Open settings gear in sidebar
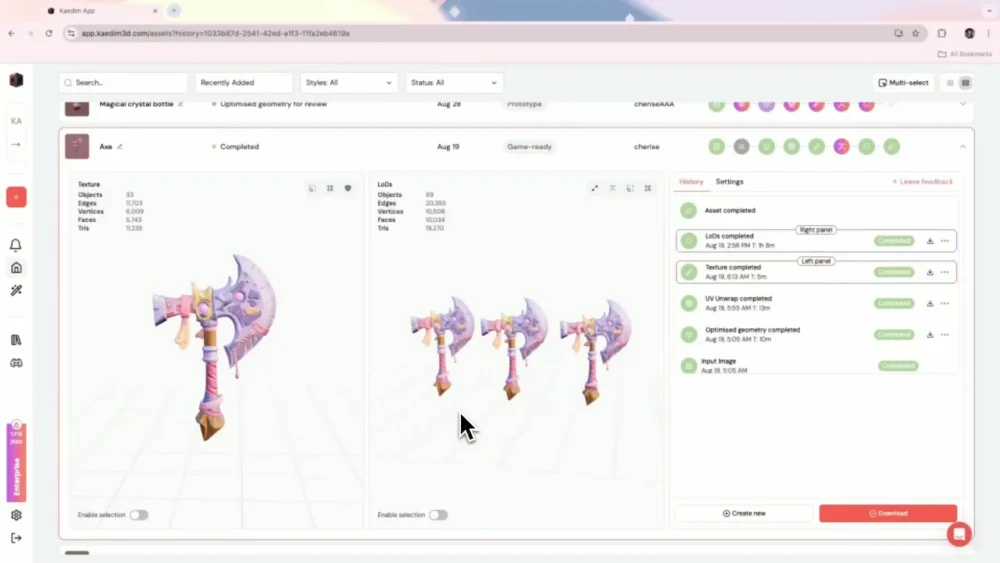Screen dimensions: 1000x563 coord(16,515)
